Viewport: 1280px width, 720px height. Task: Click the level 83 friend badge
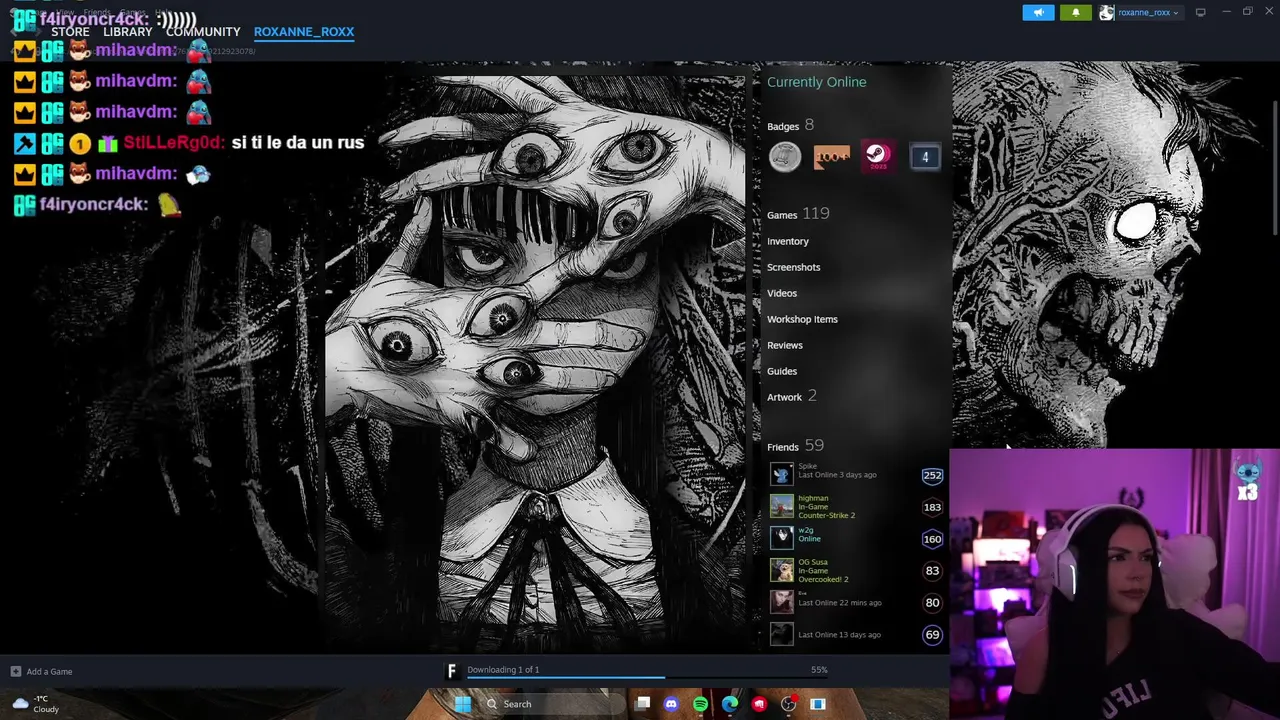[x=932, y=571]
